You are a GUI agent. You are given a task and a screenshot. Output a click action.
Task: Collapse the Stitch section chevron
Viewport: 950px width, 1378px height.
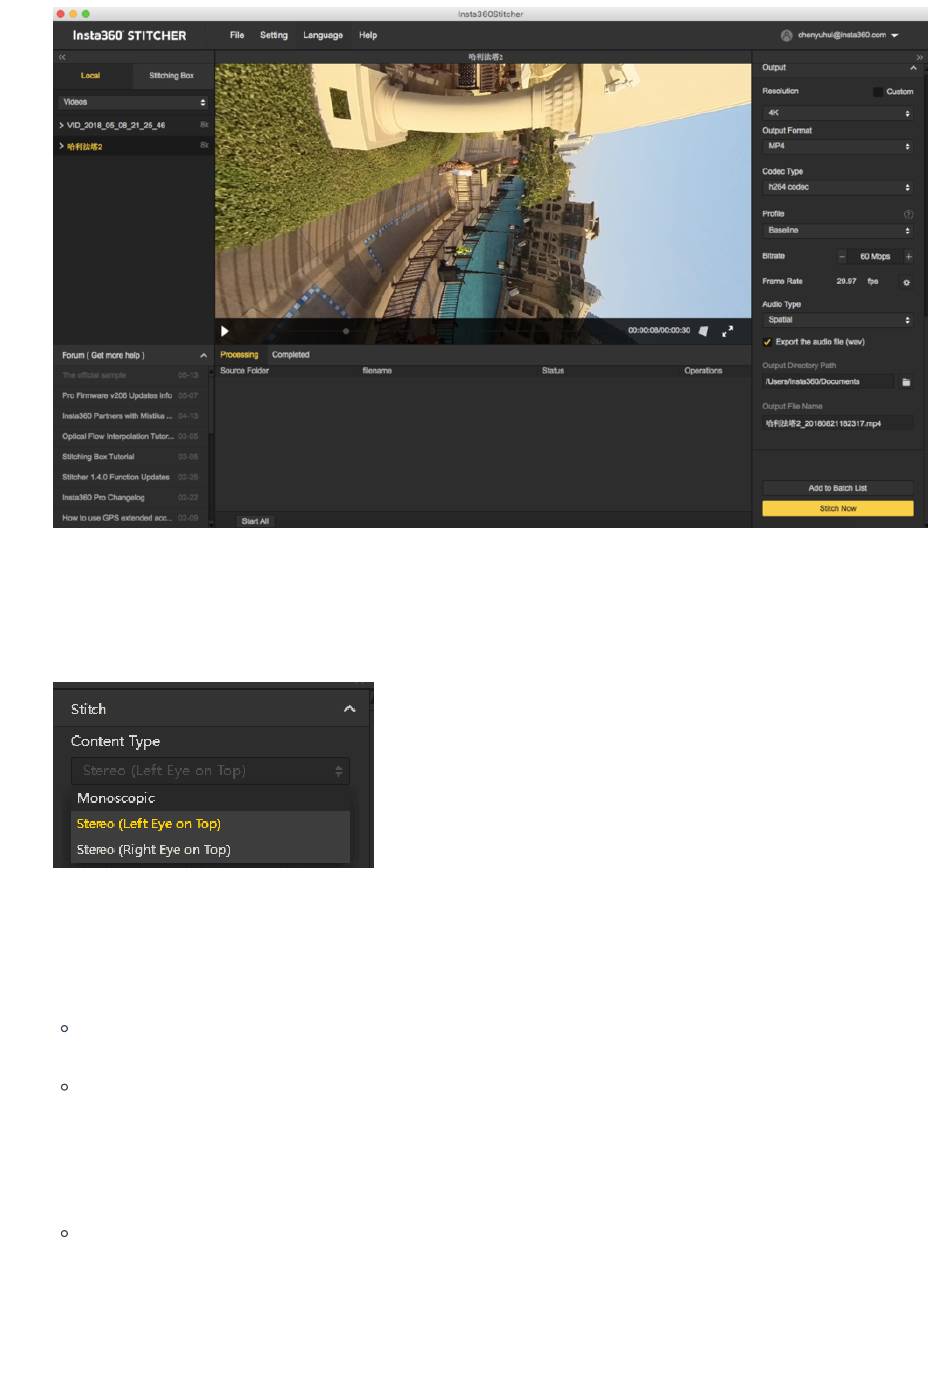pos(349,709)
